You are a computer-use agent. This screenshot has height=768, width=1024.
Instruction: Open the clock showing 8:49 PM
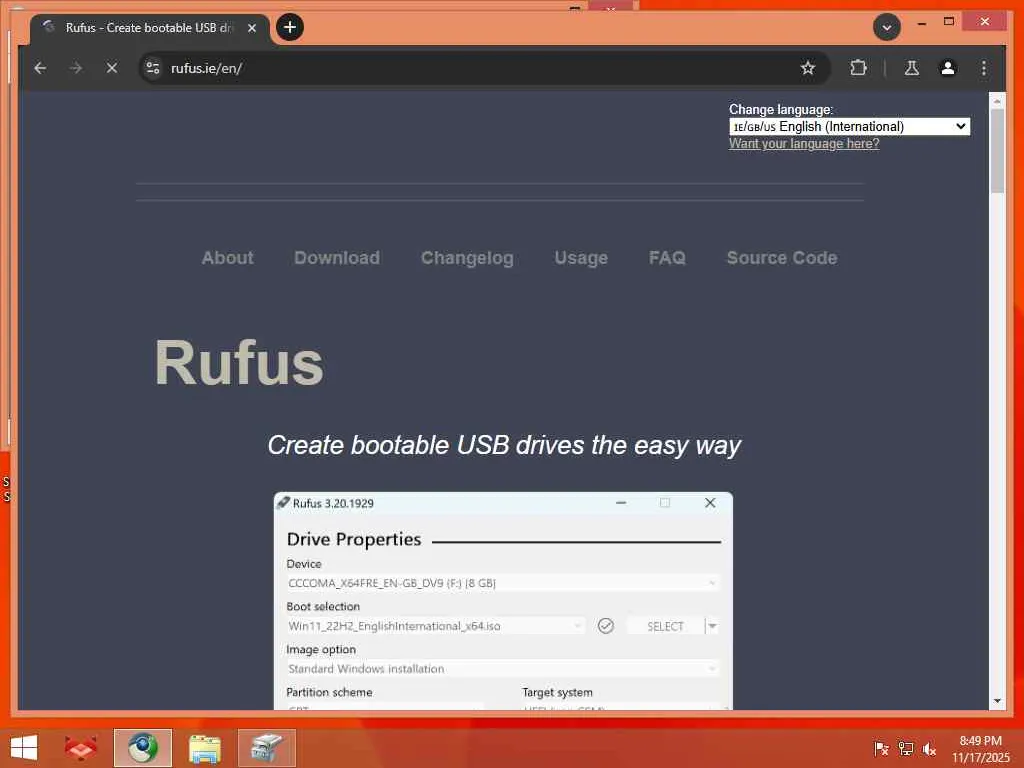click(980, 748)
